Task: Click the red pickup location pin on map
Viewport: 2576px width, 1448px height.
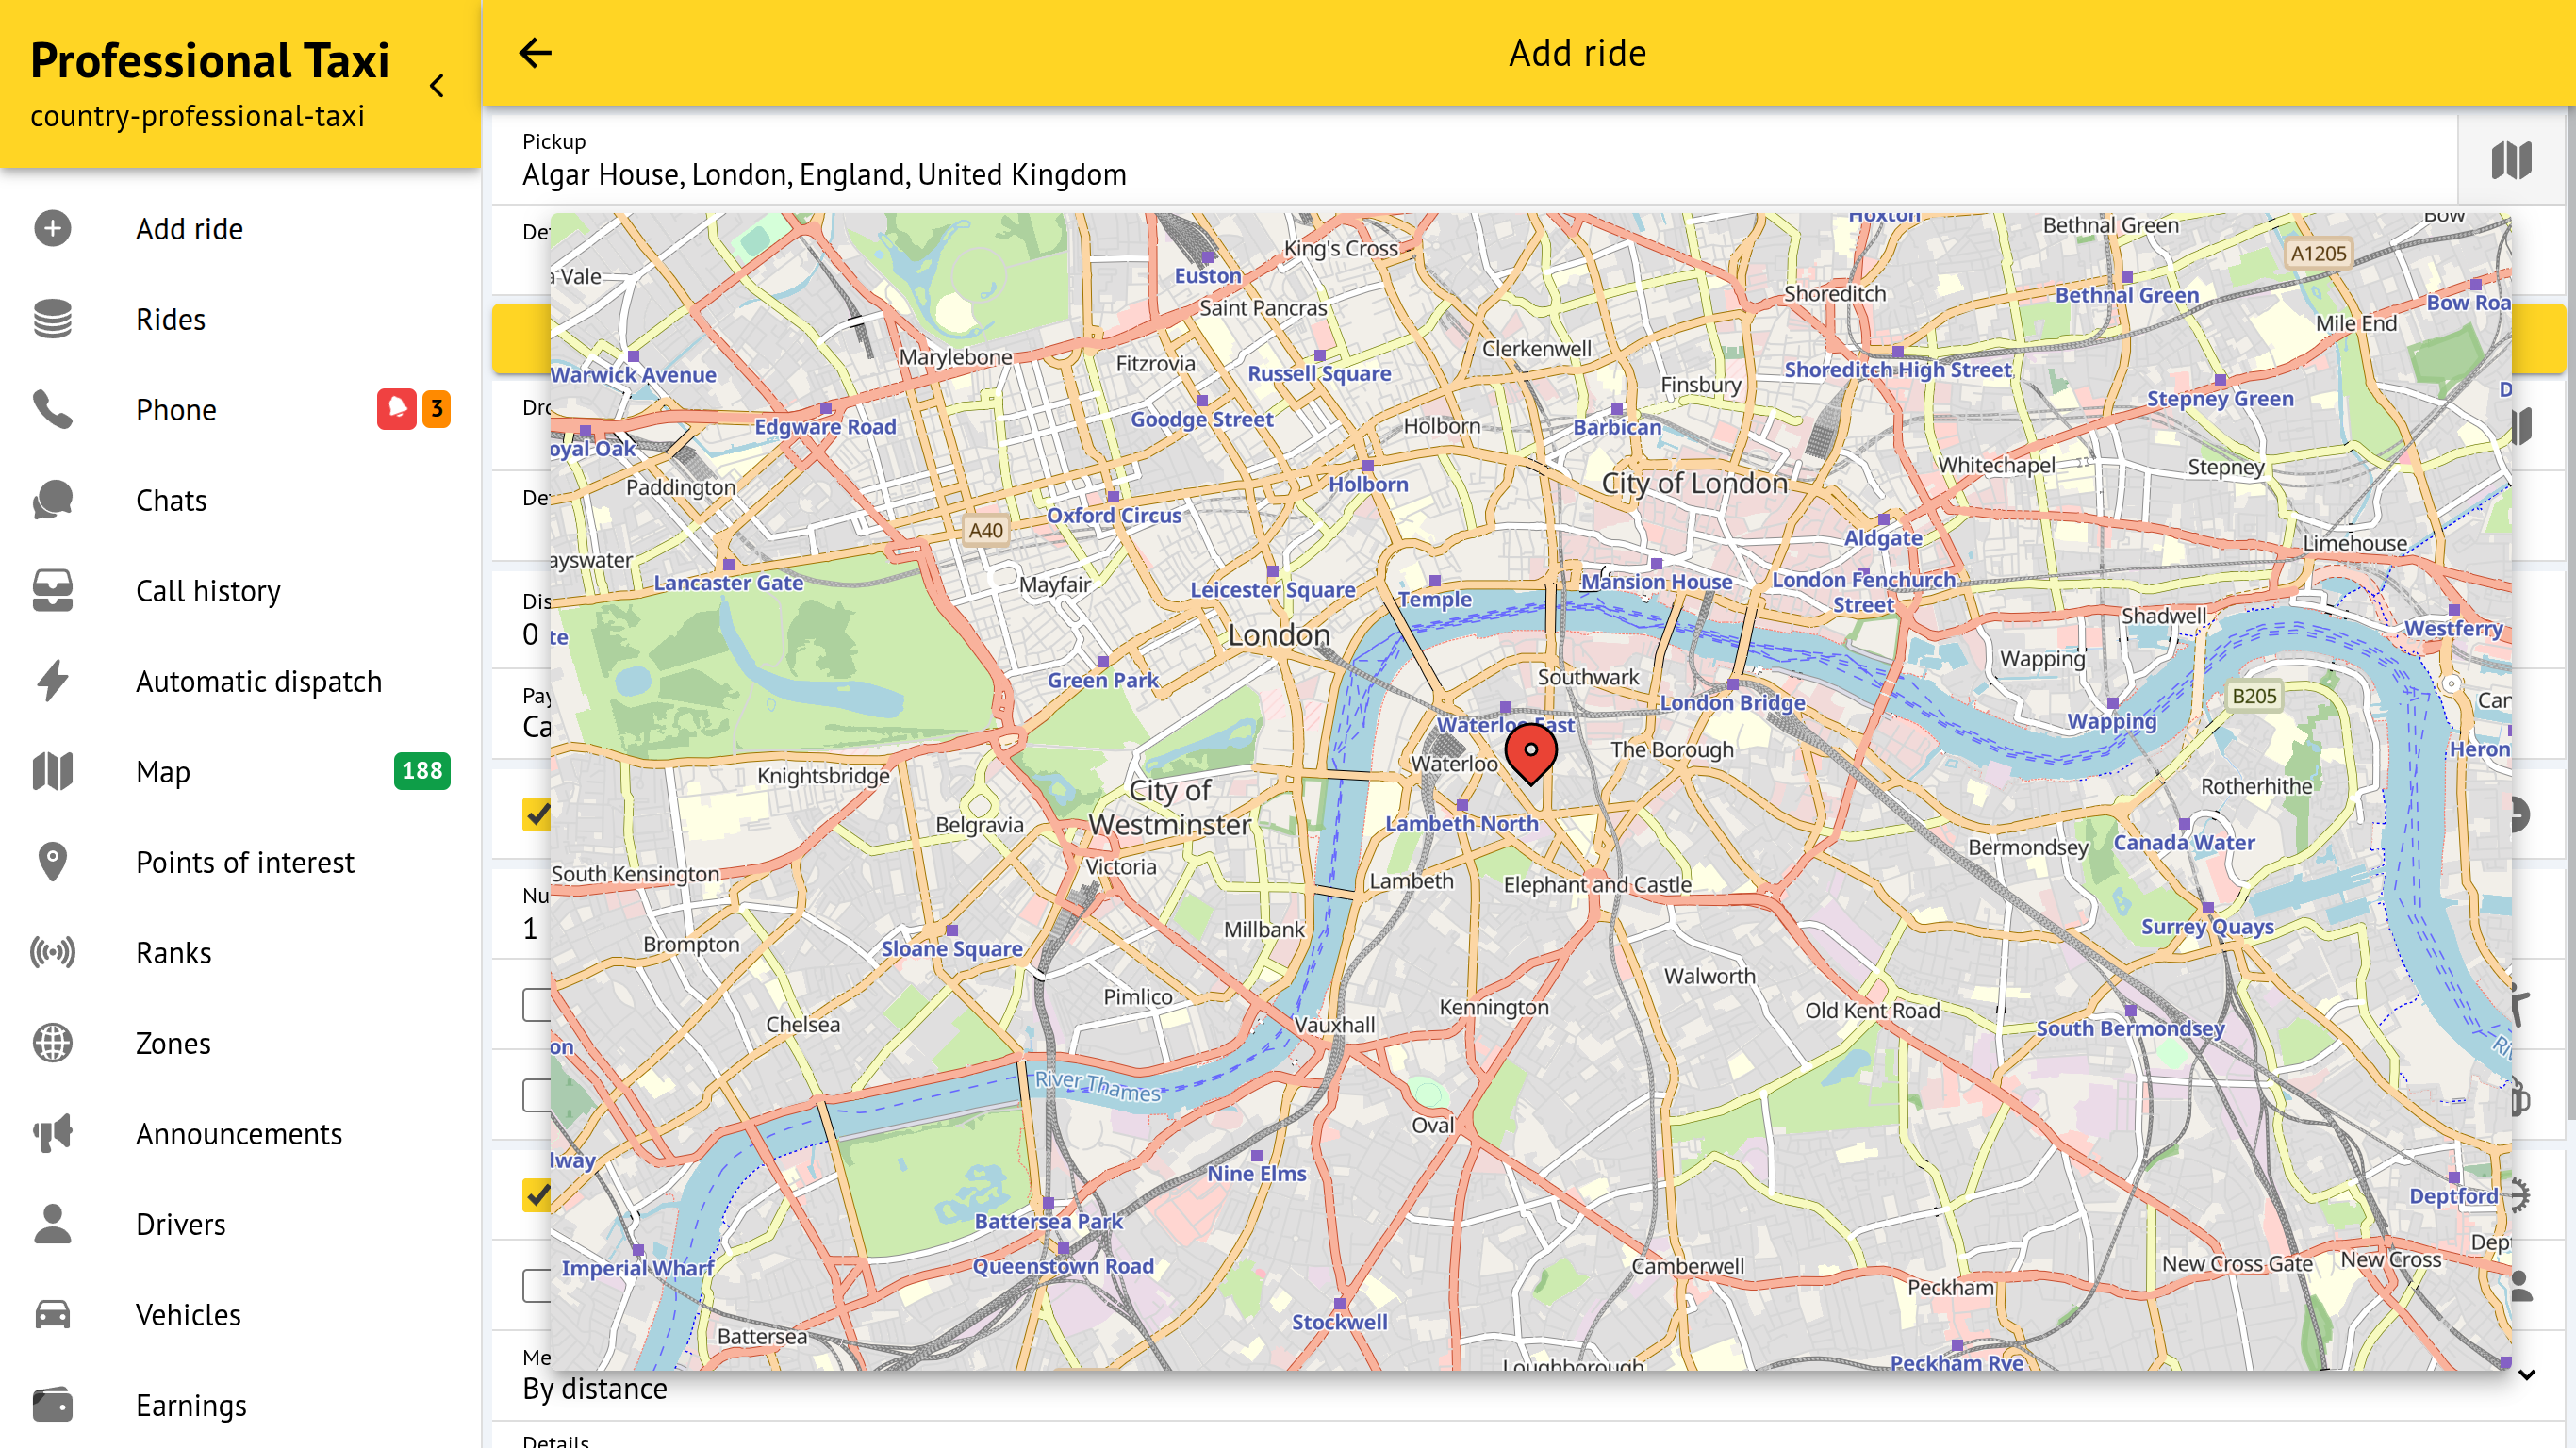Action: 1530,752
